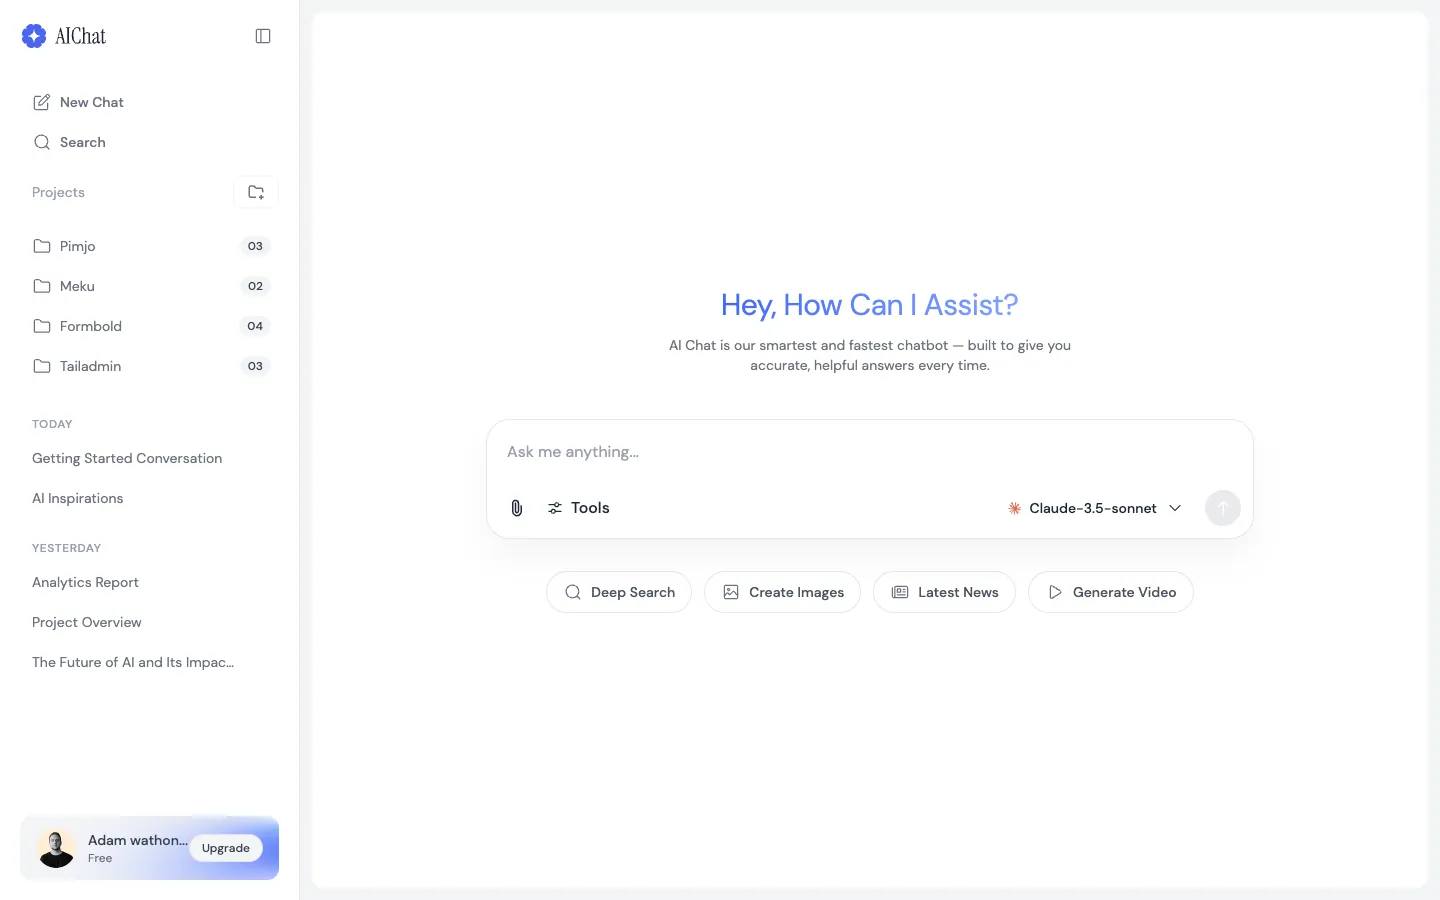Click the Pimjo folder icon
Screen dimensions: 1440x900
[x=42, y=246]
